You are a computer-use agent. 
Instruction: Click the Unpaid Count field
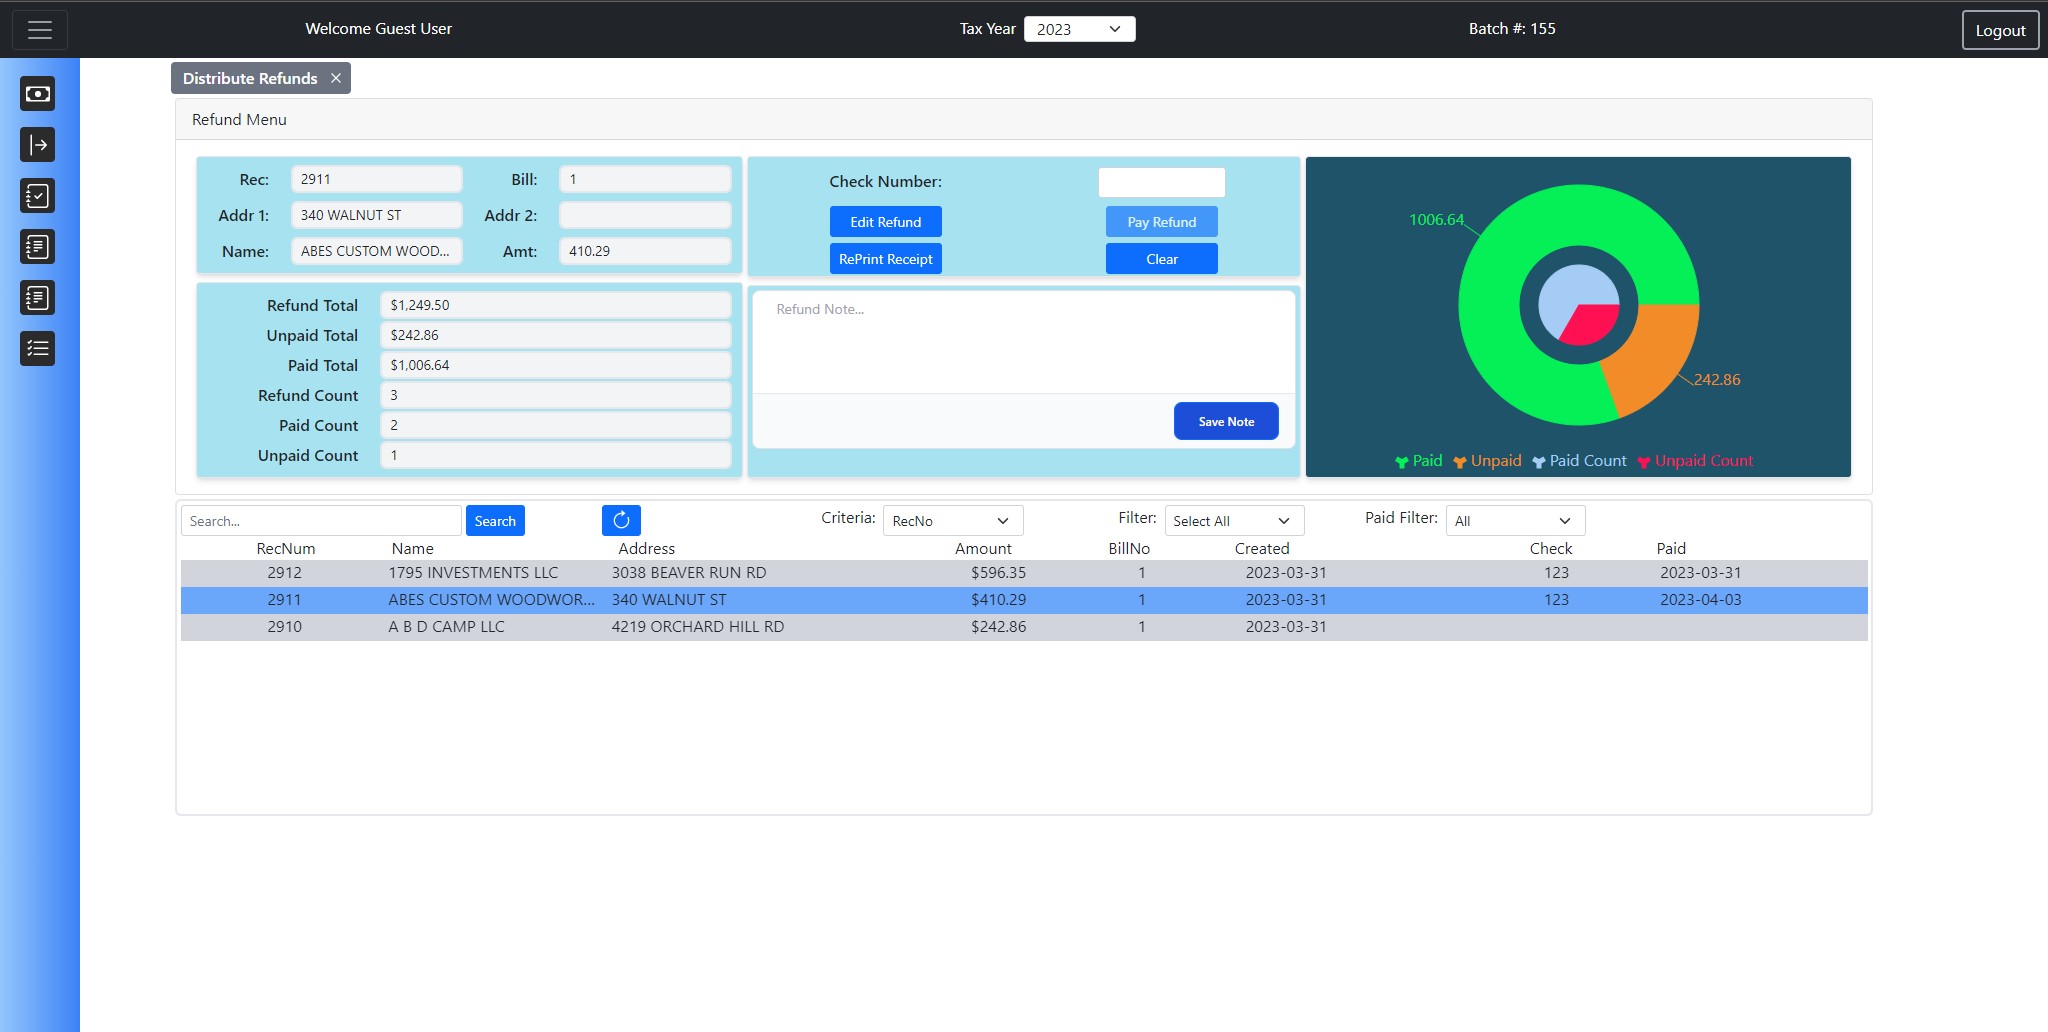(x=556, y=455)
